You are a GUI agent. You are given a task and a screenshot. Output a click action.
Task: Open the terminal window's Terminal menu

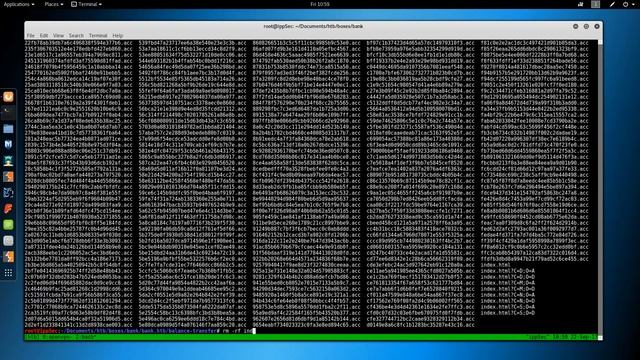(98, 36)
